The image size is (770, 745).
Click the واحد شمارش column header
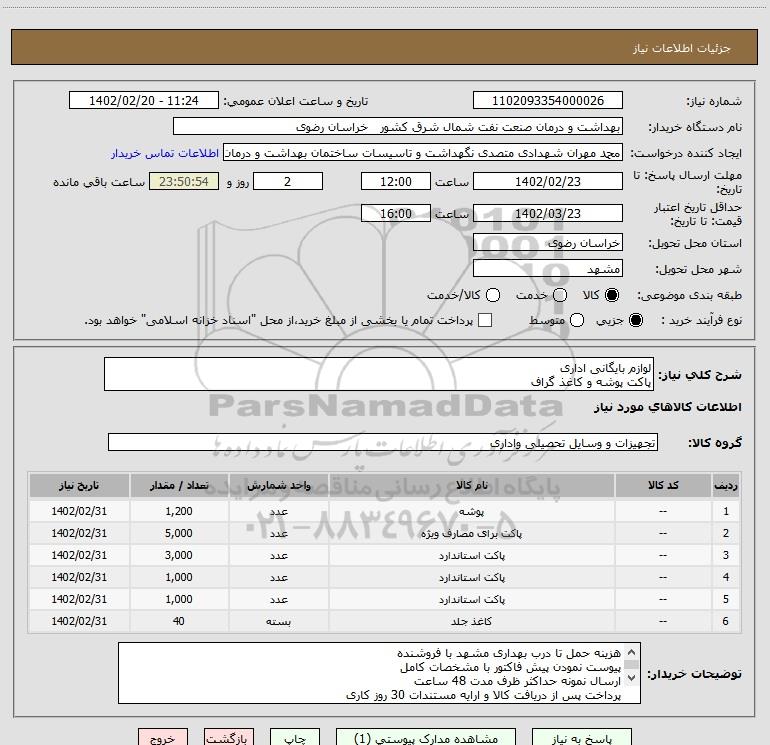coord(278,486)
